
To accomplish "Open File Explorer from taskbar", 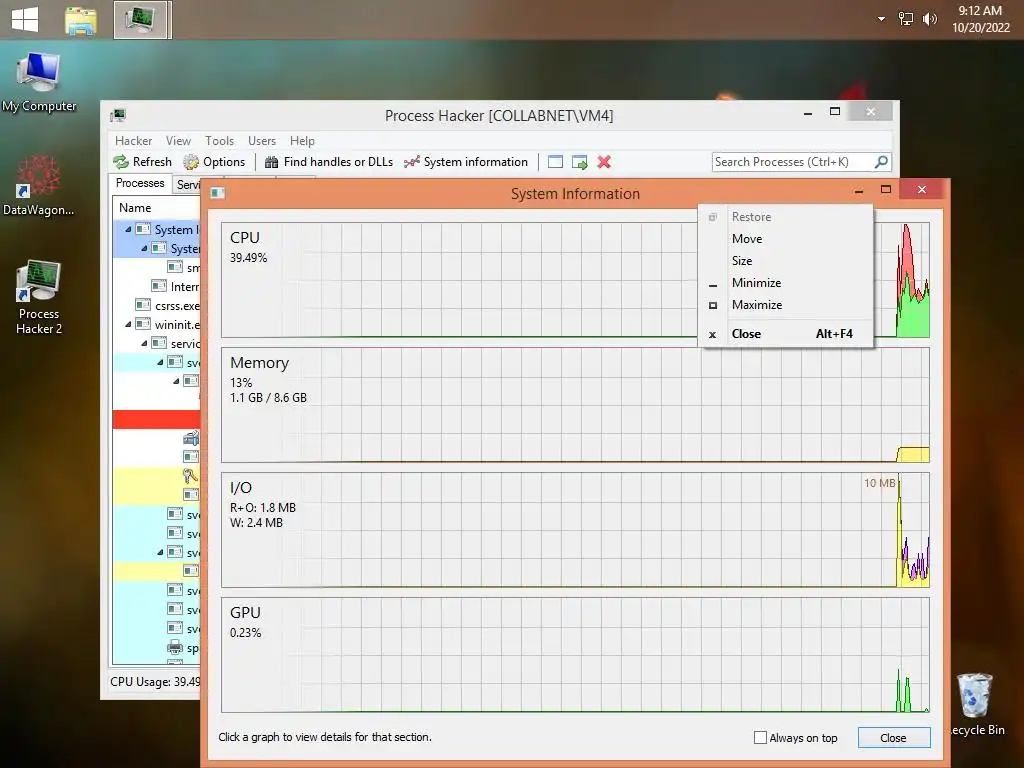I will (81, 20).
